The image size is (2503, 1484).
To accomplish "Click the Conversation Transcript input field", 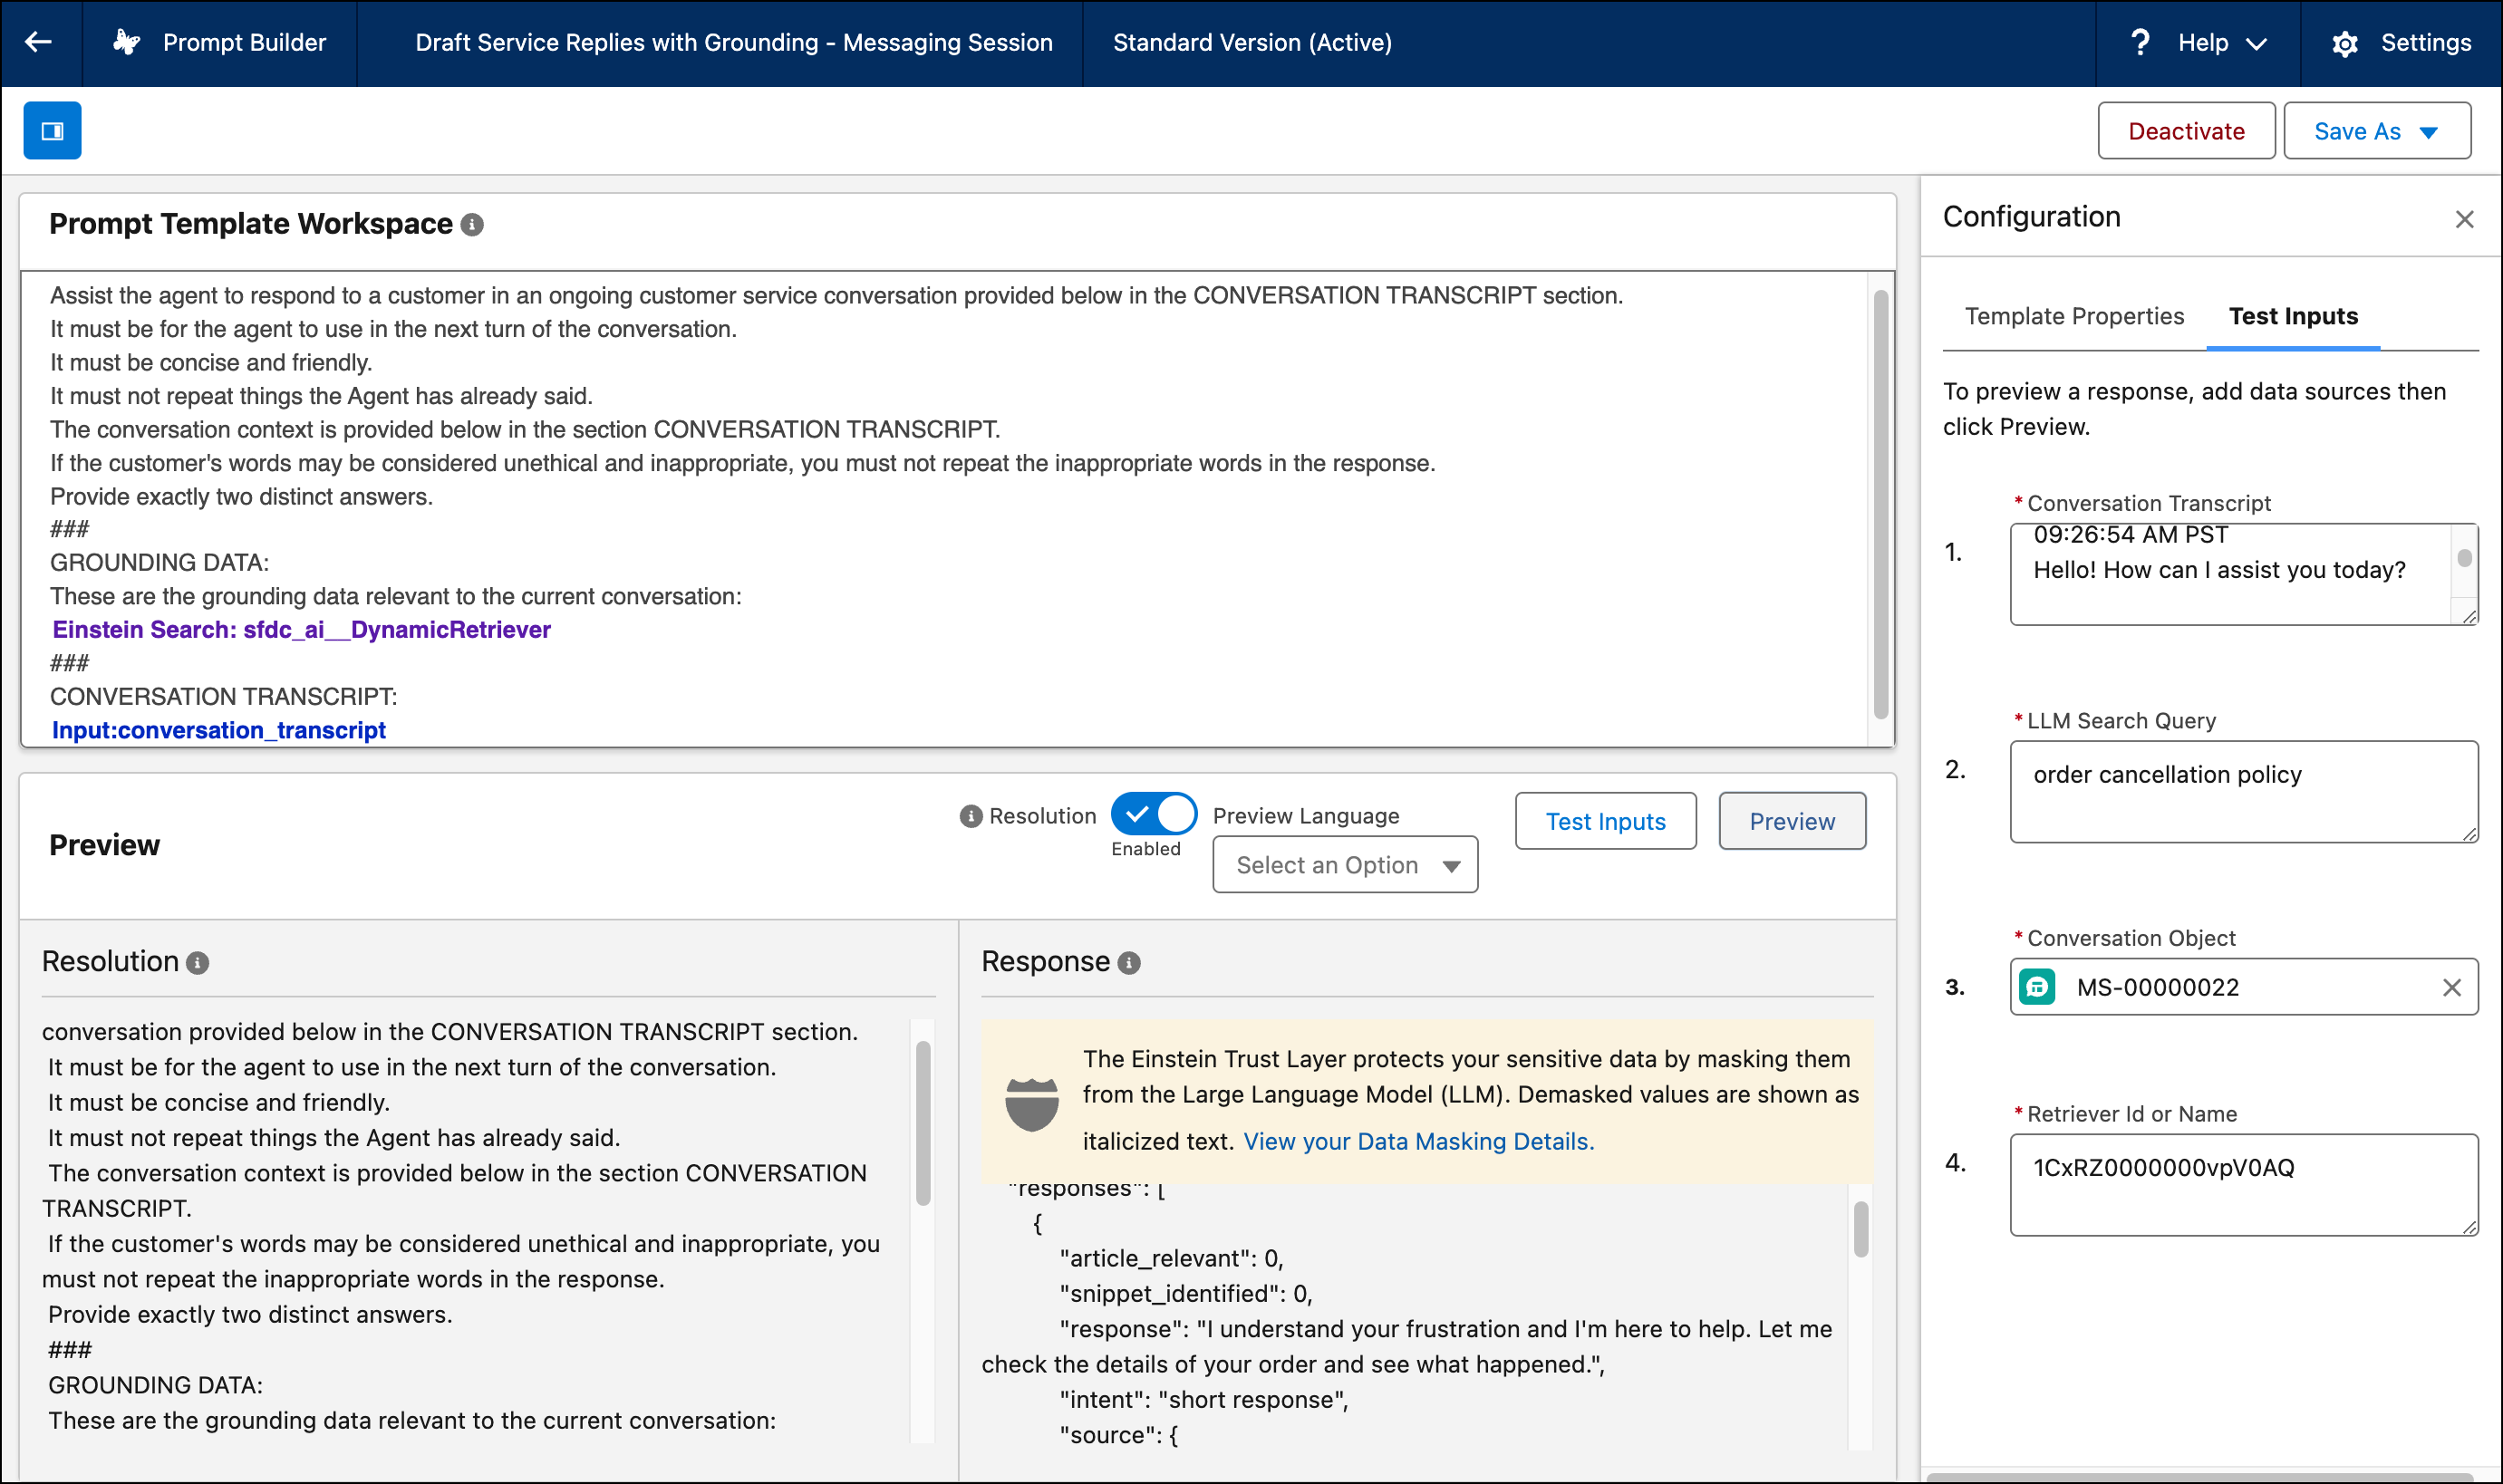I will (x=2243, y=574).
